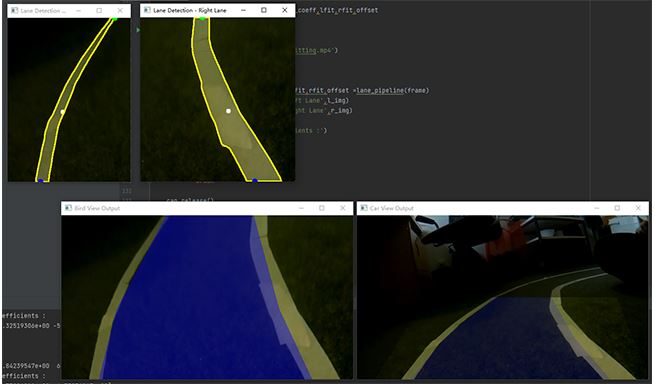
Task: Close the Car View Output window
Action: click(x=638, y=208)
